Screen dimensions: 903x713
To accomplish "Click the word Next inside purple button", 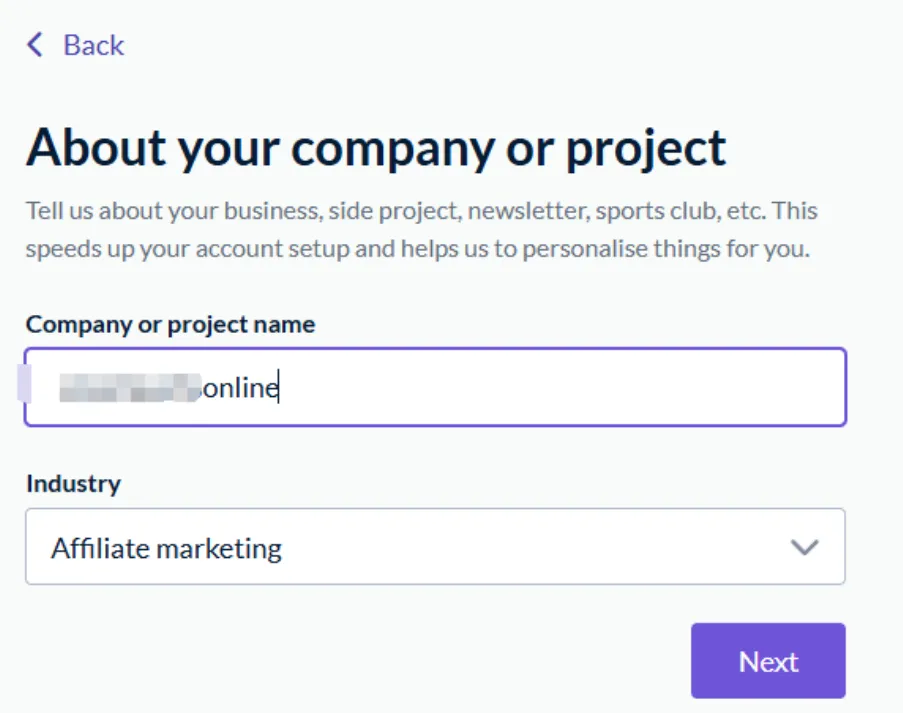I will click(768, 661).
